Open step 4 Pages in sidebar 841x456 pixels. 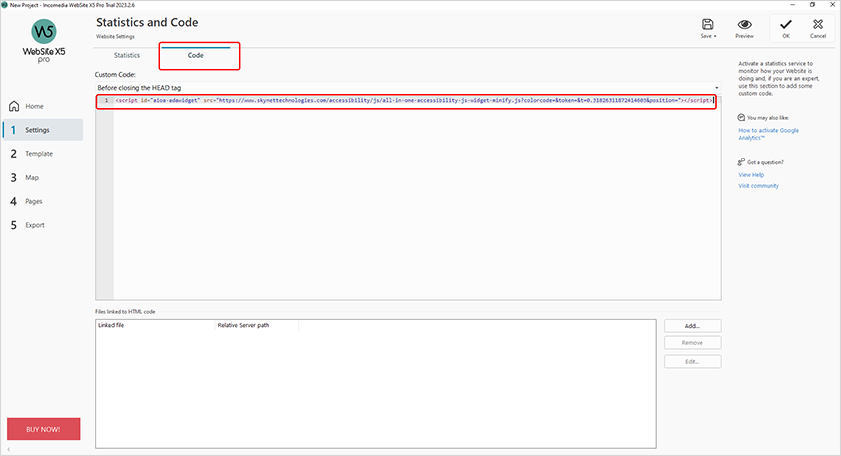35,201
